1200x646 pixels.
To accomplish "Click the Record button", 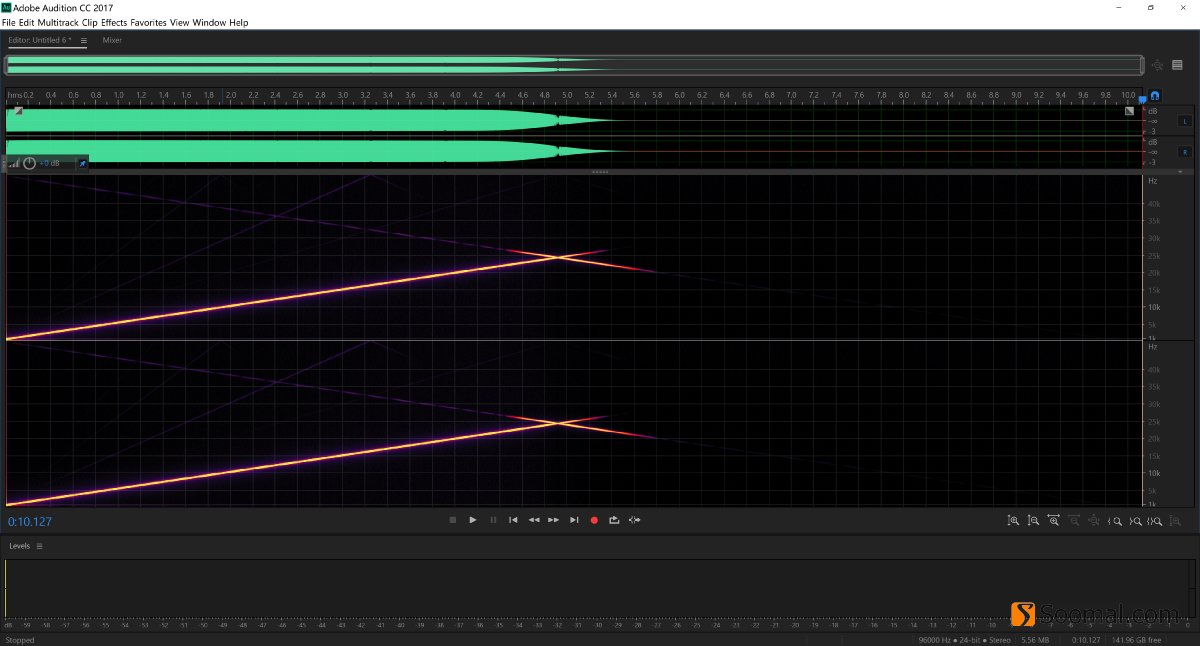I will [x=594, y=520].
